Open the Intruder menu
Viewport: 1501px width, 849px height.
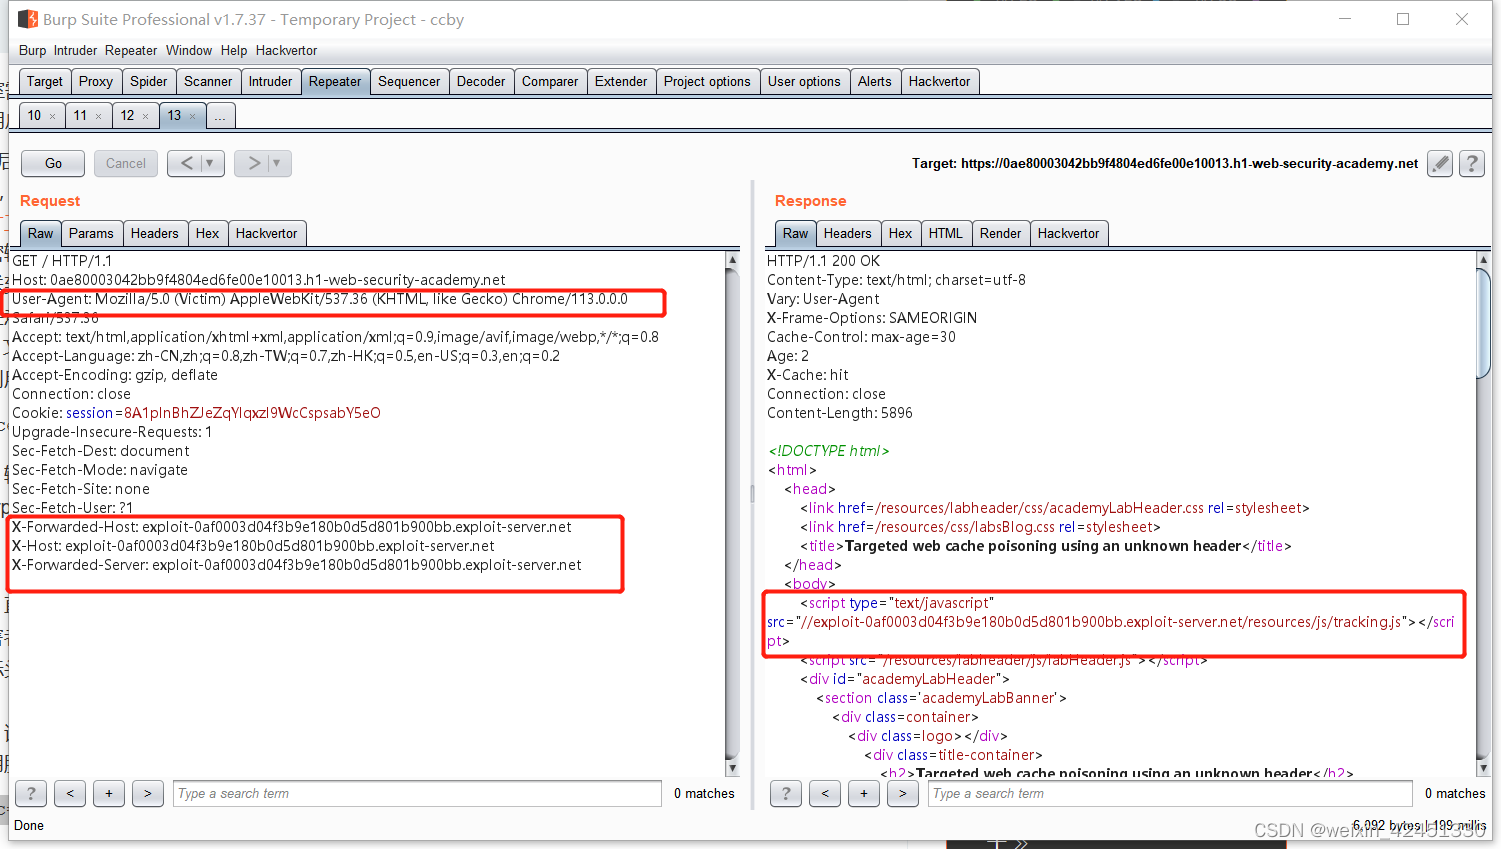pyautogui.click(x=75, y=50)
